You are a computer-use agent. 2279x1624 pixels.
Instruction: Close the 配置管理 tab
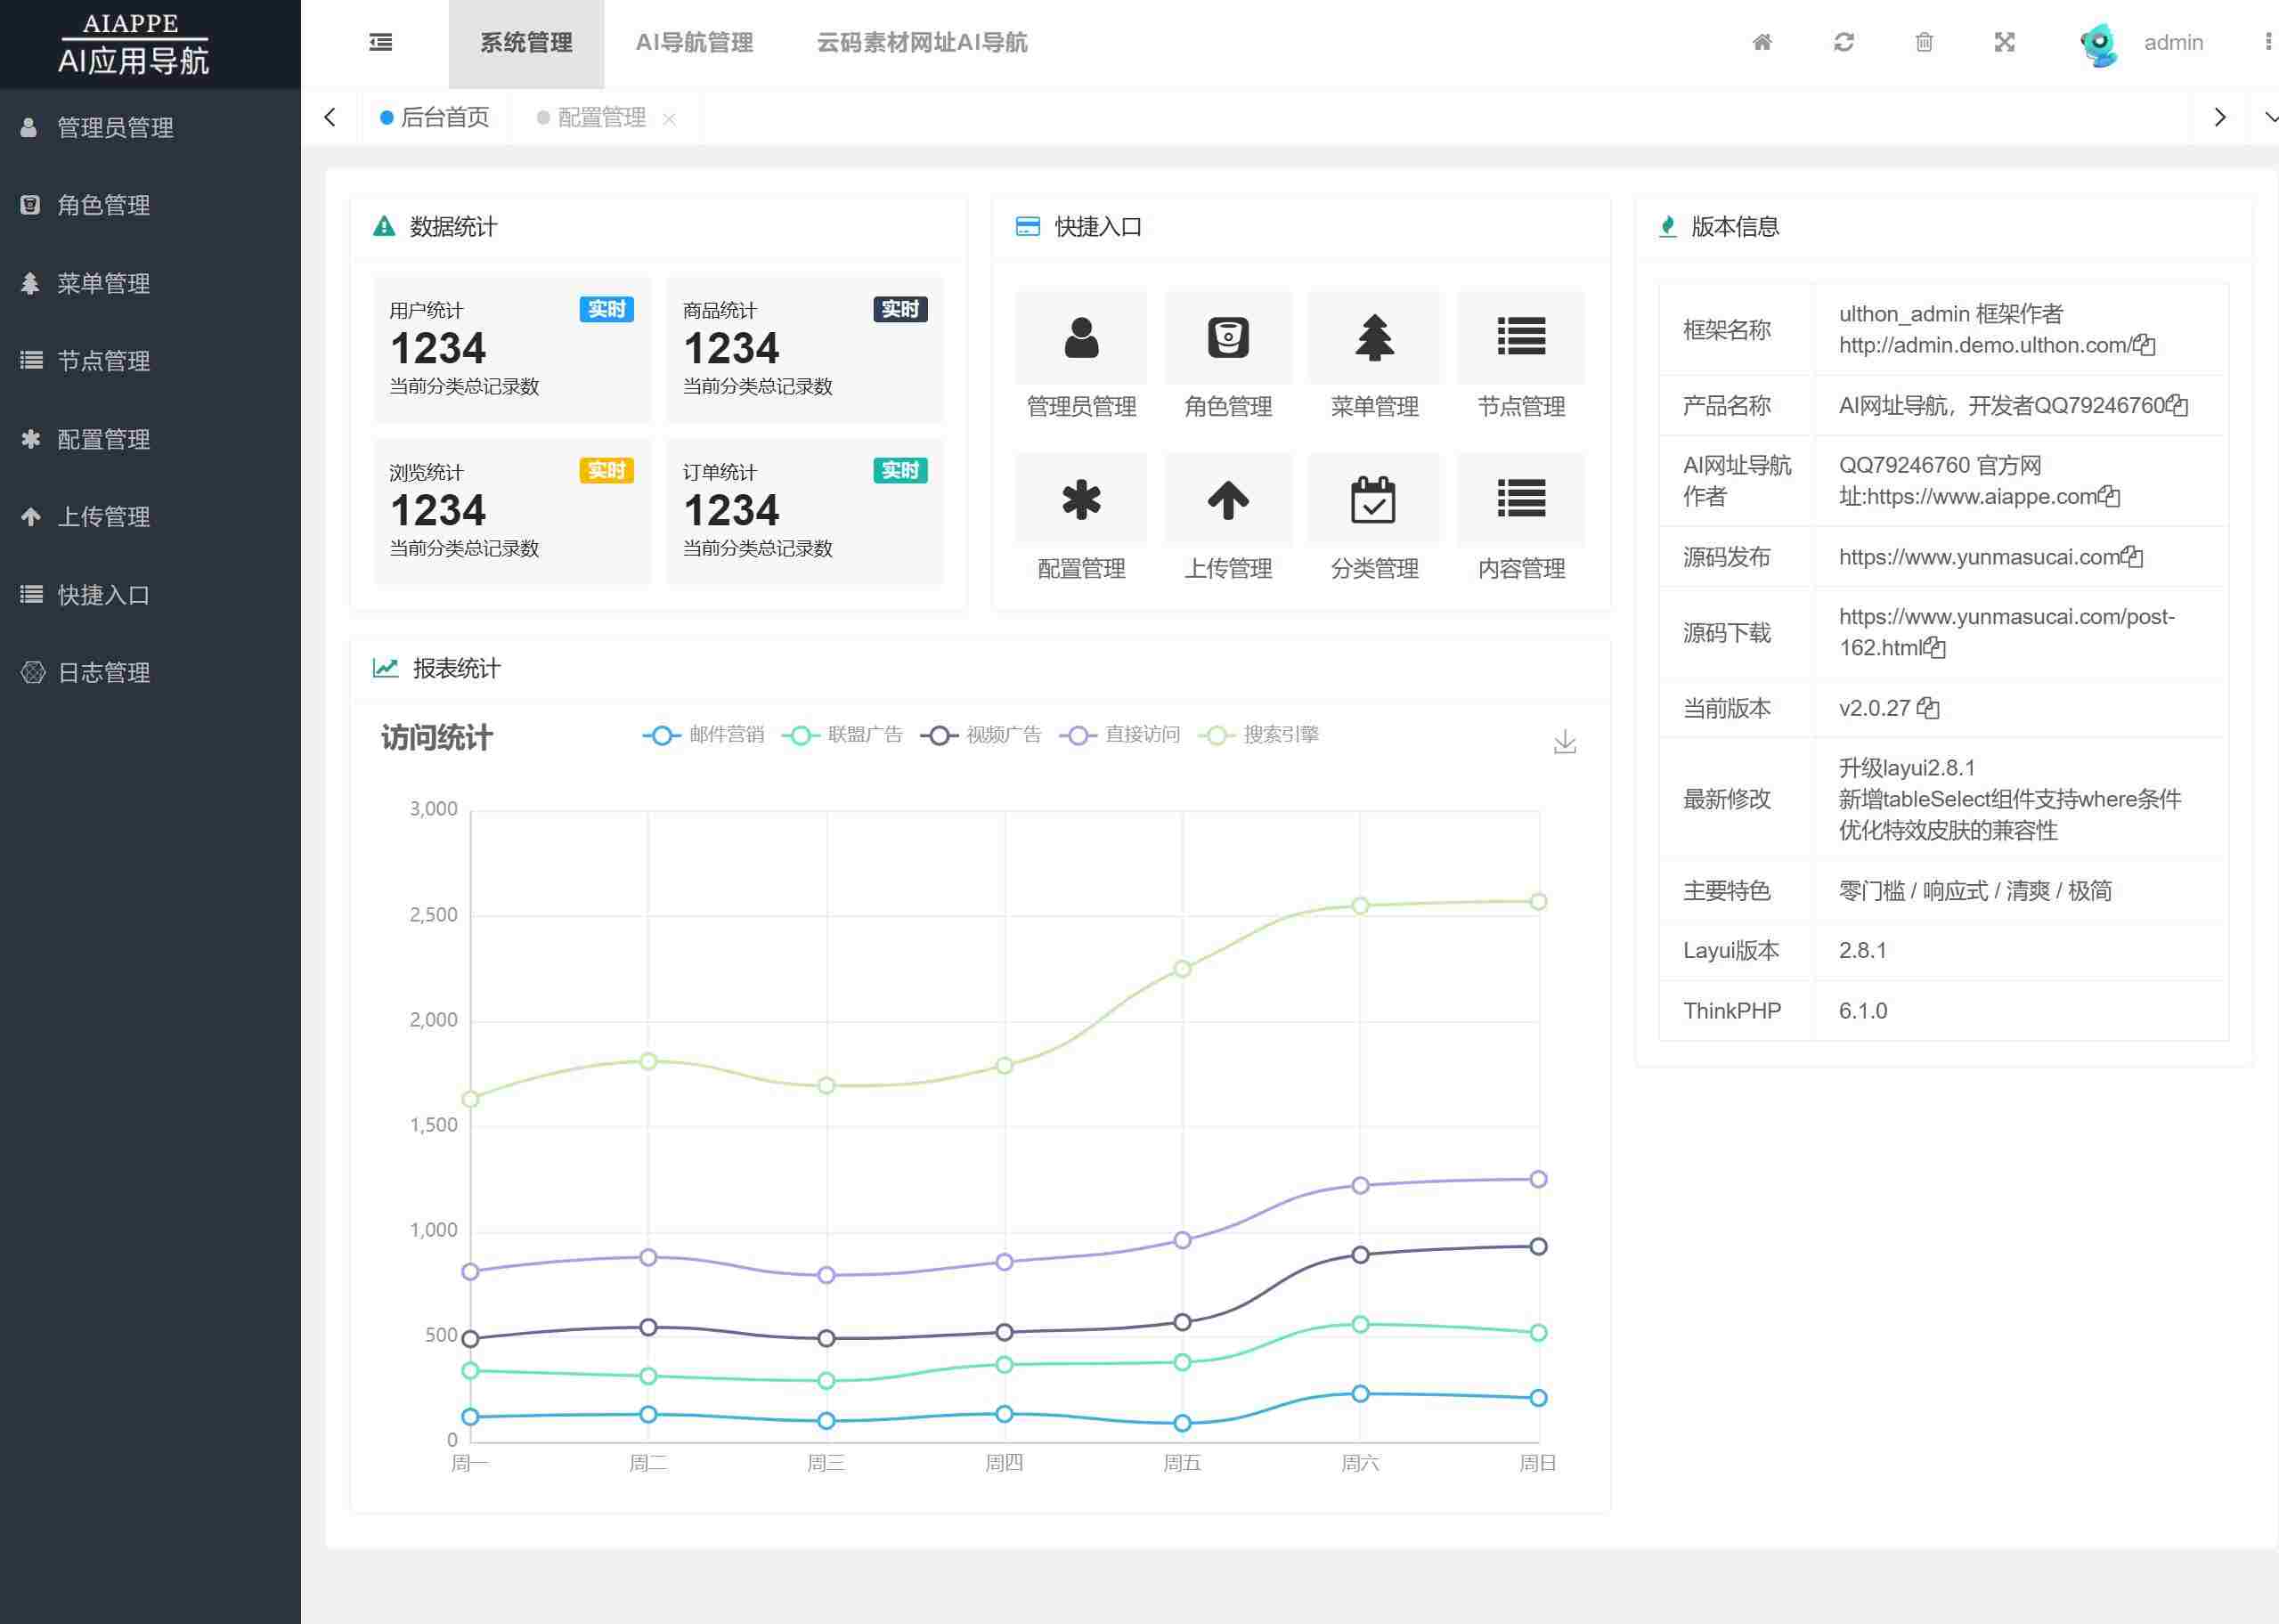[x=670, y=118]
